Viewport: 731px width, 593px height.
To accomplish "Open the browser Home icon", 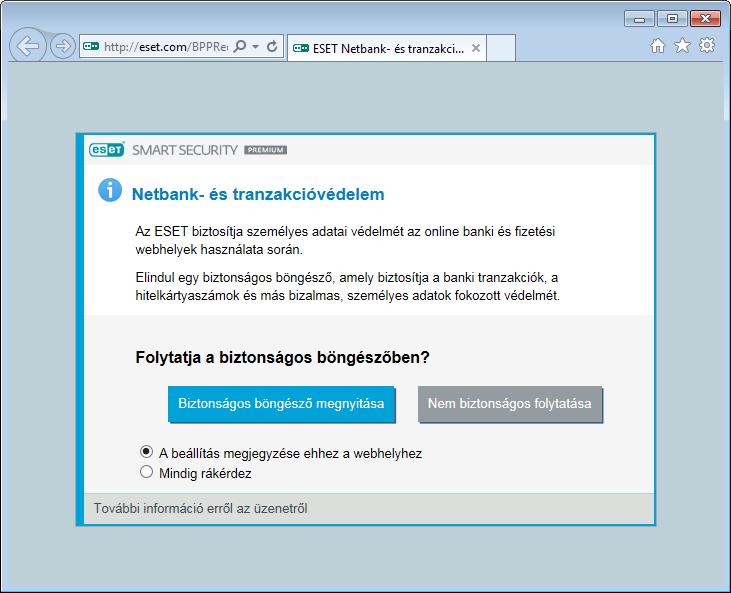I will [658, 46].
